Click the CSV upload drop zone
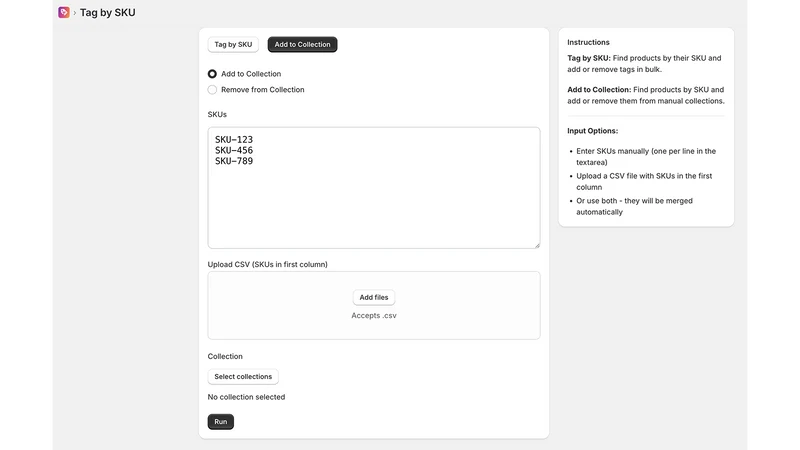Image resolution: width=800 pixels, height=450 pixels. [374, 306]
